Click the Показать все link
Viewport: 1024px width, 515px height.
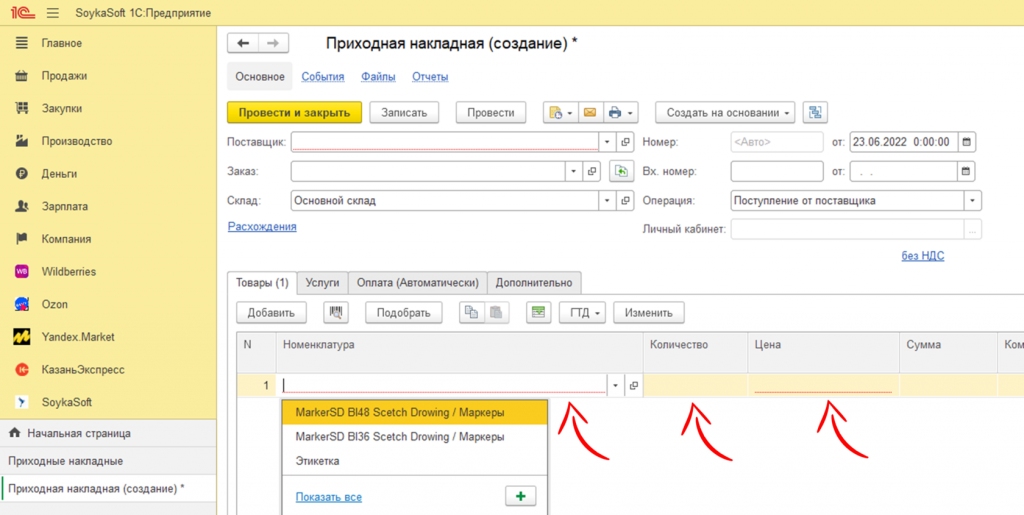(x=329, y=497)
